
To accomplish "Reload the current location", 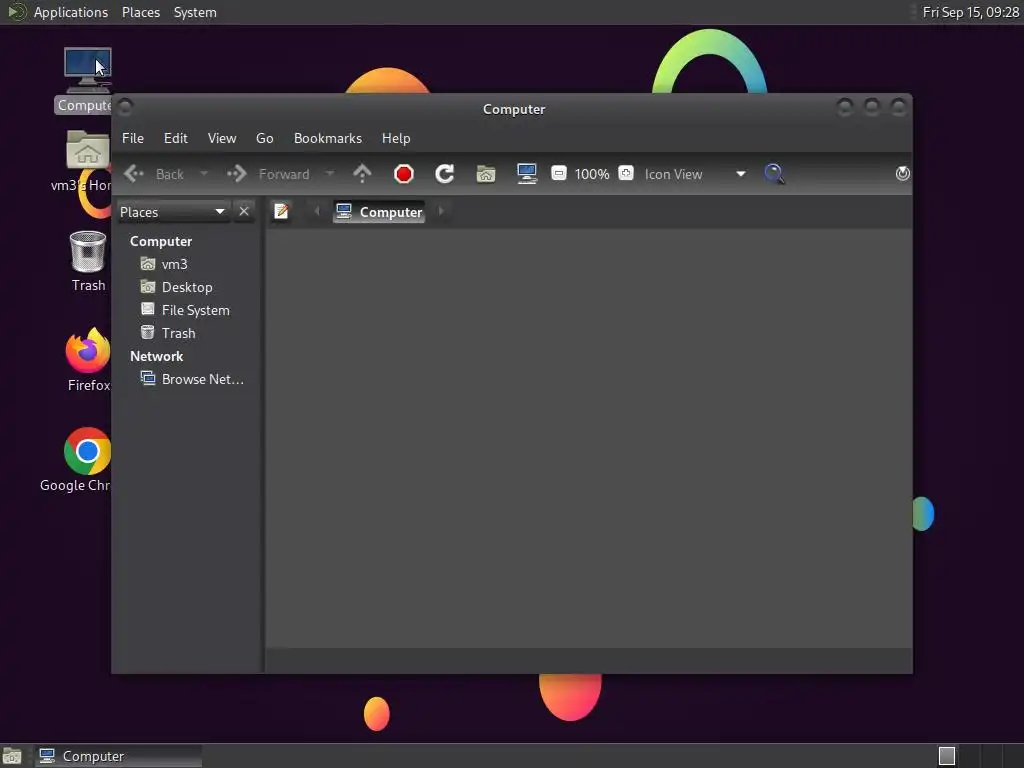I will (x=445, y=174).
